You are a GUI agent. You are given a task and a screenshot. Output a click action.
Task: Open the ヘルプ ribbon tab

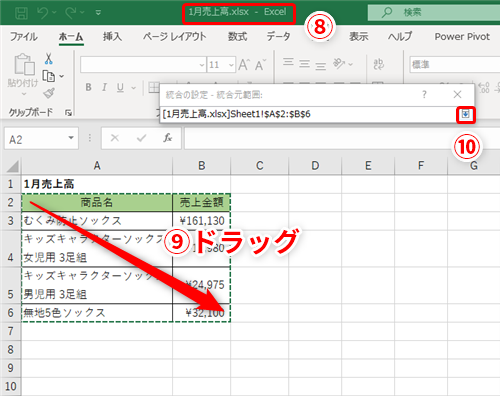coord(400,36)
